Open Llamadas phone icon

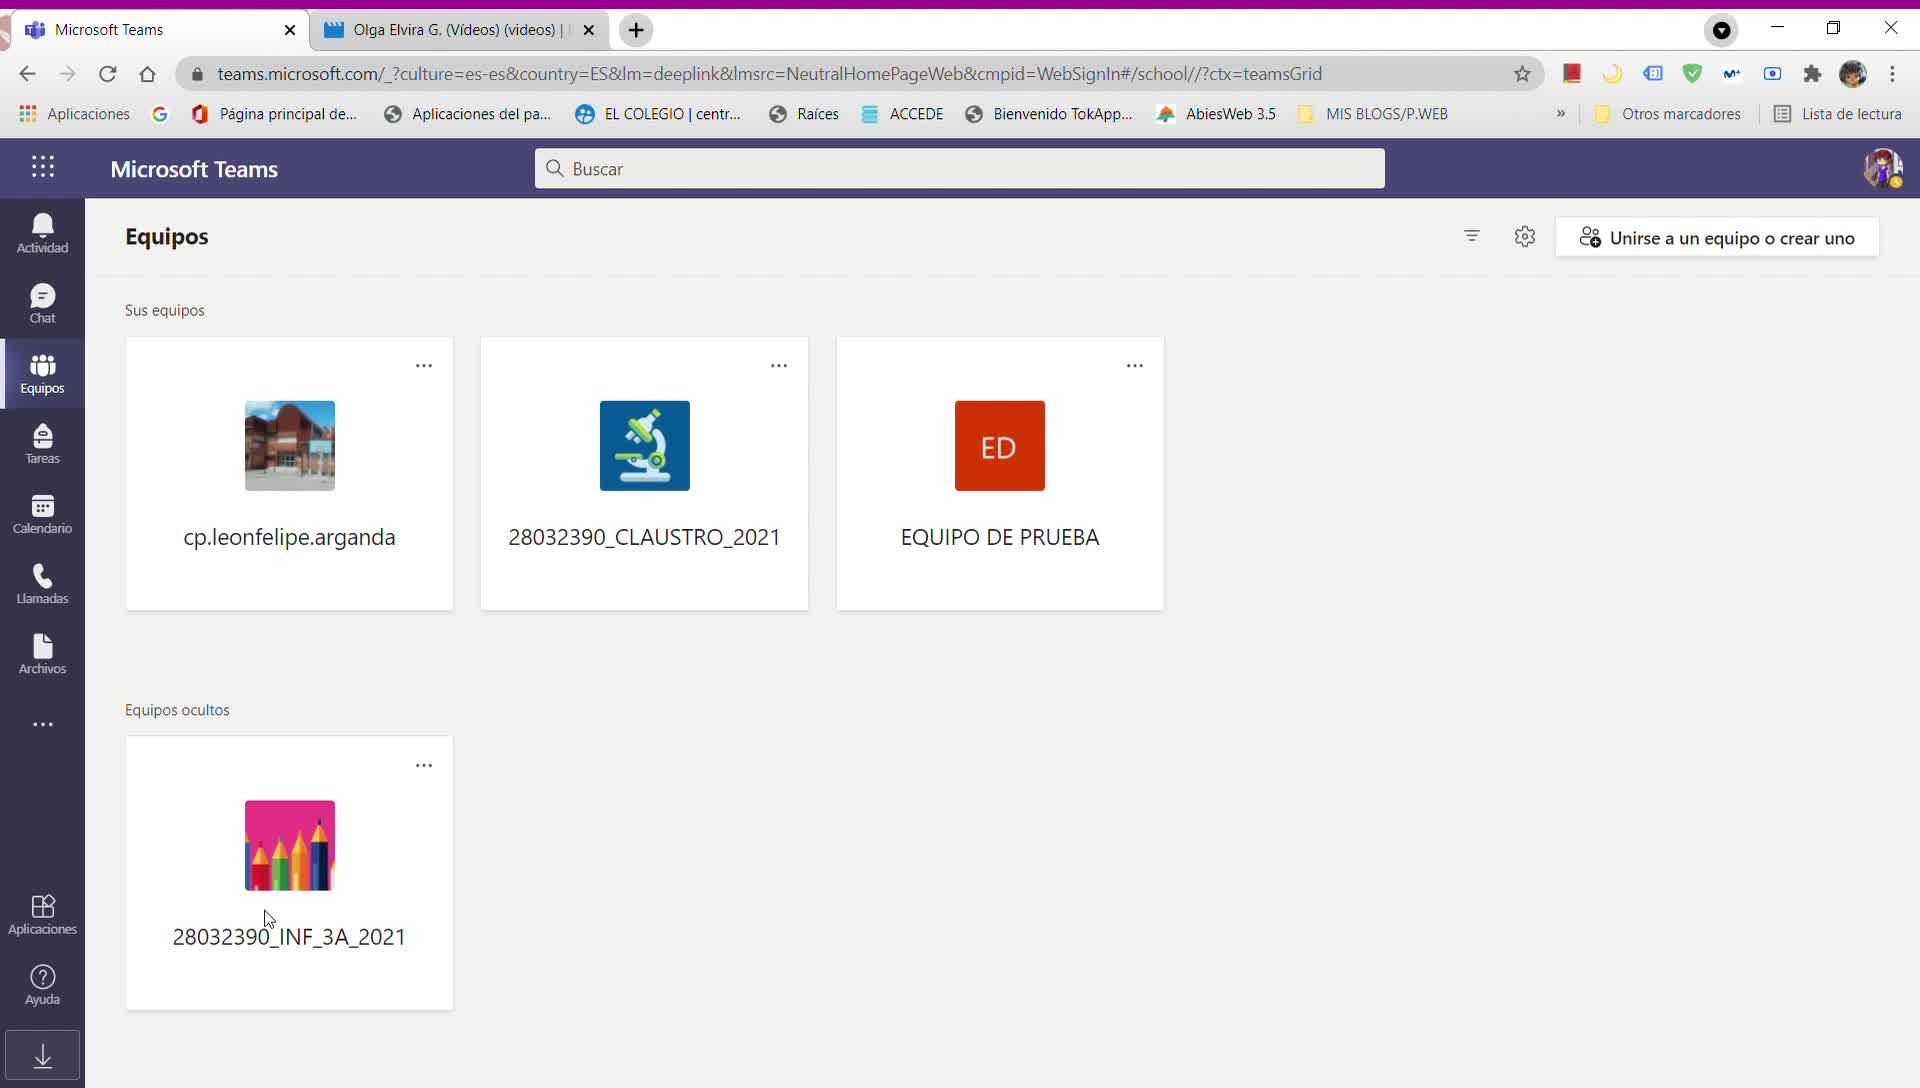42,583
